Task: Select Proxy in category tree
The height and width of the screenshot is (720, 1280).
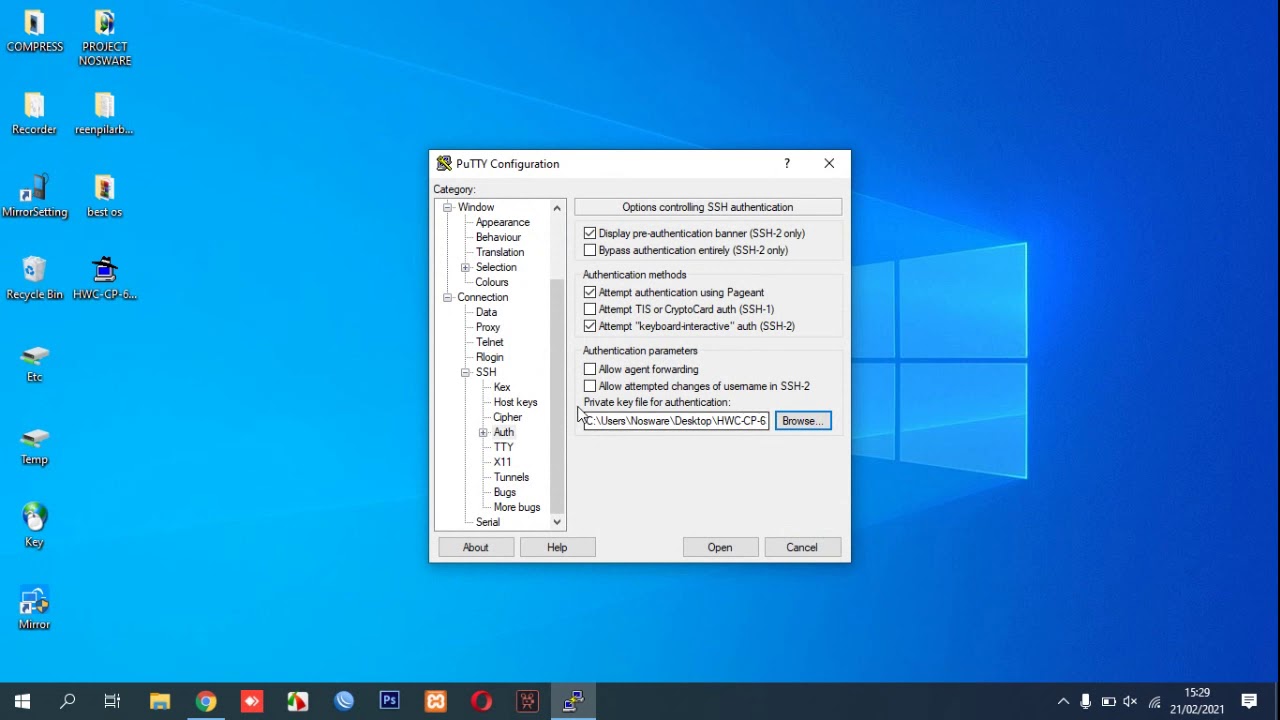Action: coord(488,327)
